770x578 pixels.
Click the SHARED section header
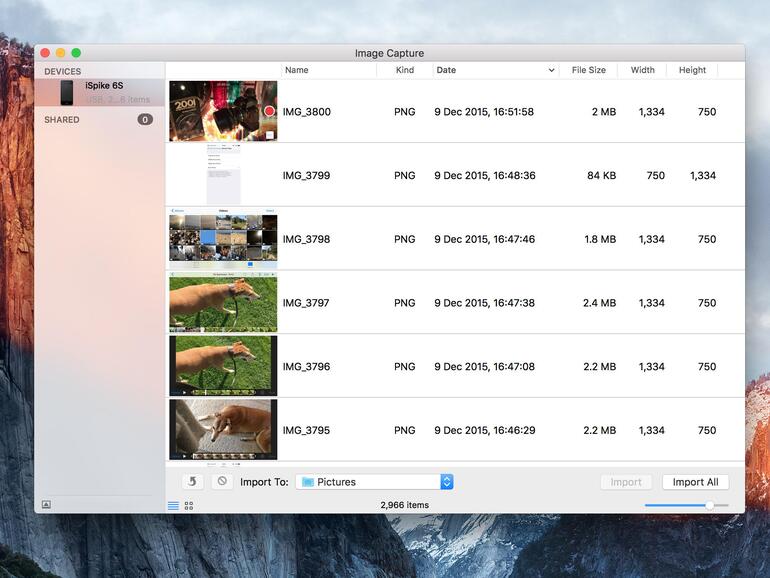coord(62,120)
